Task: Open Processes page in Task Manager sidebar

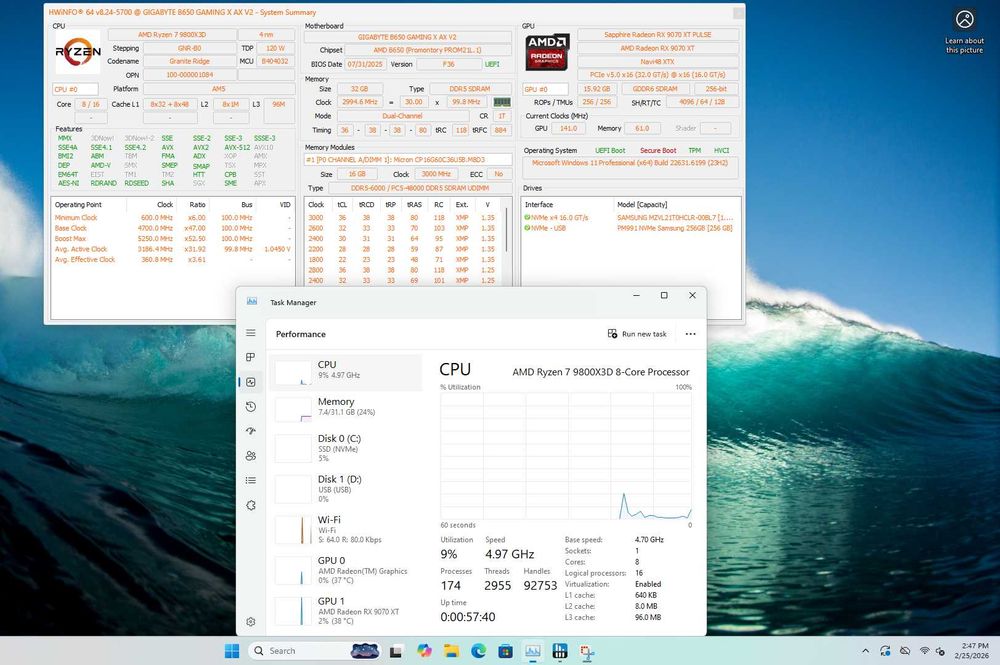Action: [251, 357]
